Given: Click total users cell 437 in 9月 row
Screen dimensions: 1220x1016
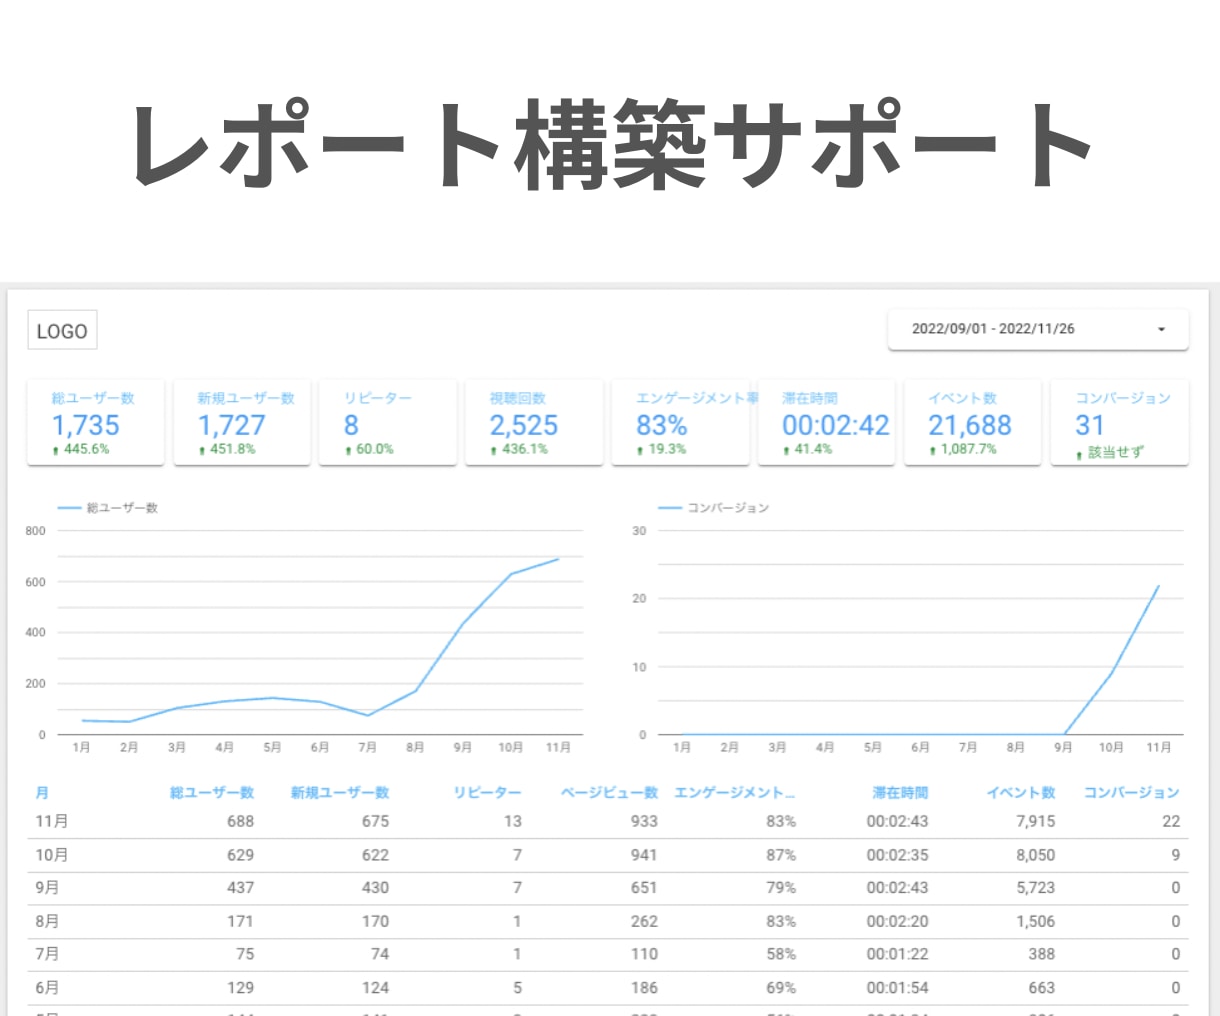Looking at the screenshot, I should coord(240,887).
